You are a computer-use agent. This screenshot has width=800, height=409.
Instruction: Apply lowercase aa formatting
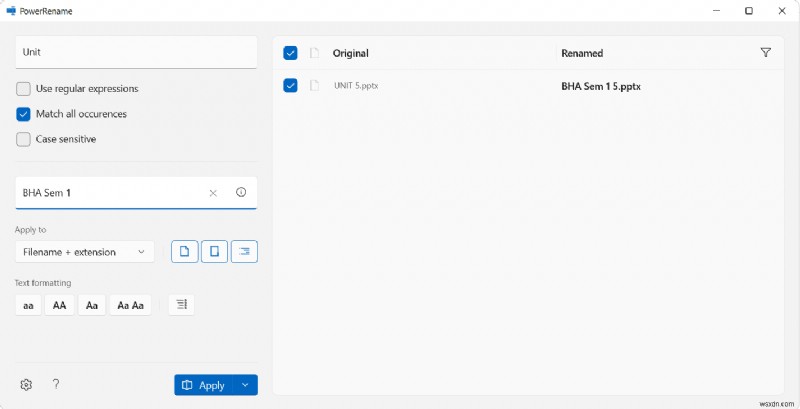pyautogui.click(x=29, y=305)
